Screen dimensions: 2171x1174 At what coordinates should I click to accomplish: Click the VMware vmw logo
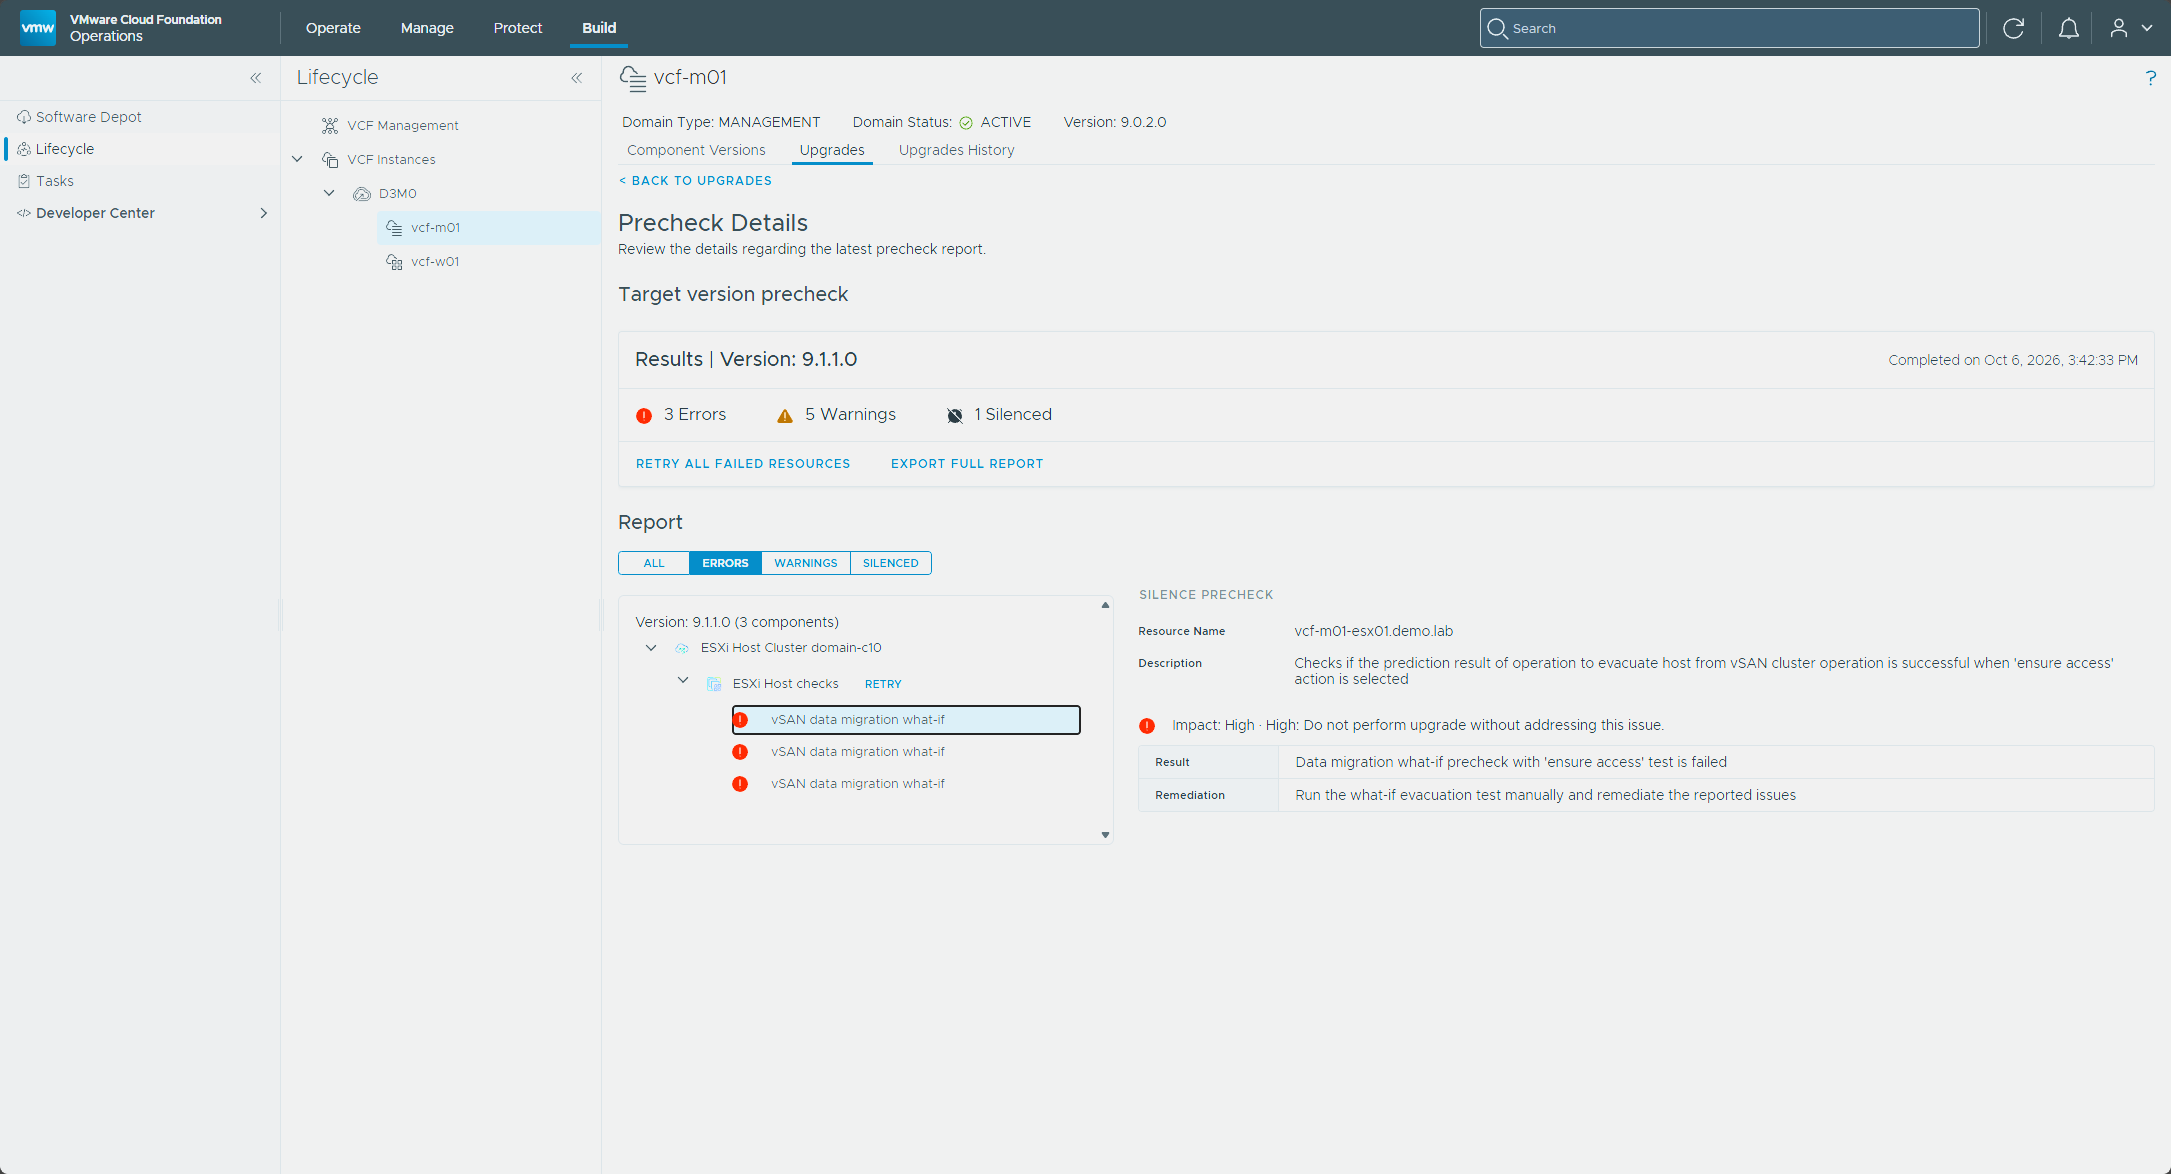click(38, 28)
